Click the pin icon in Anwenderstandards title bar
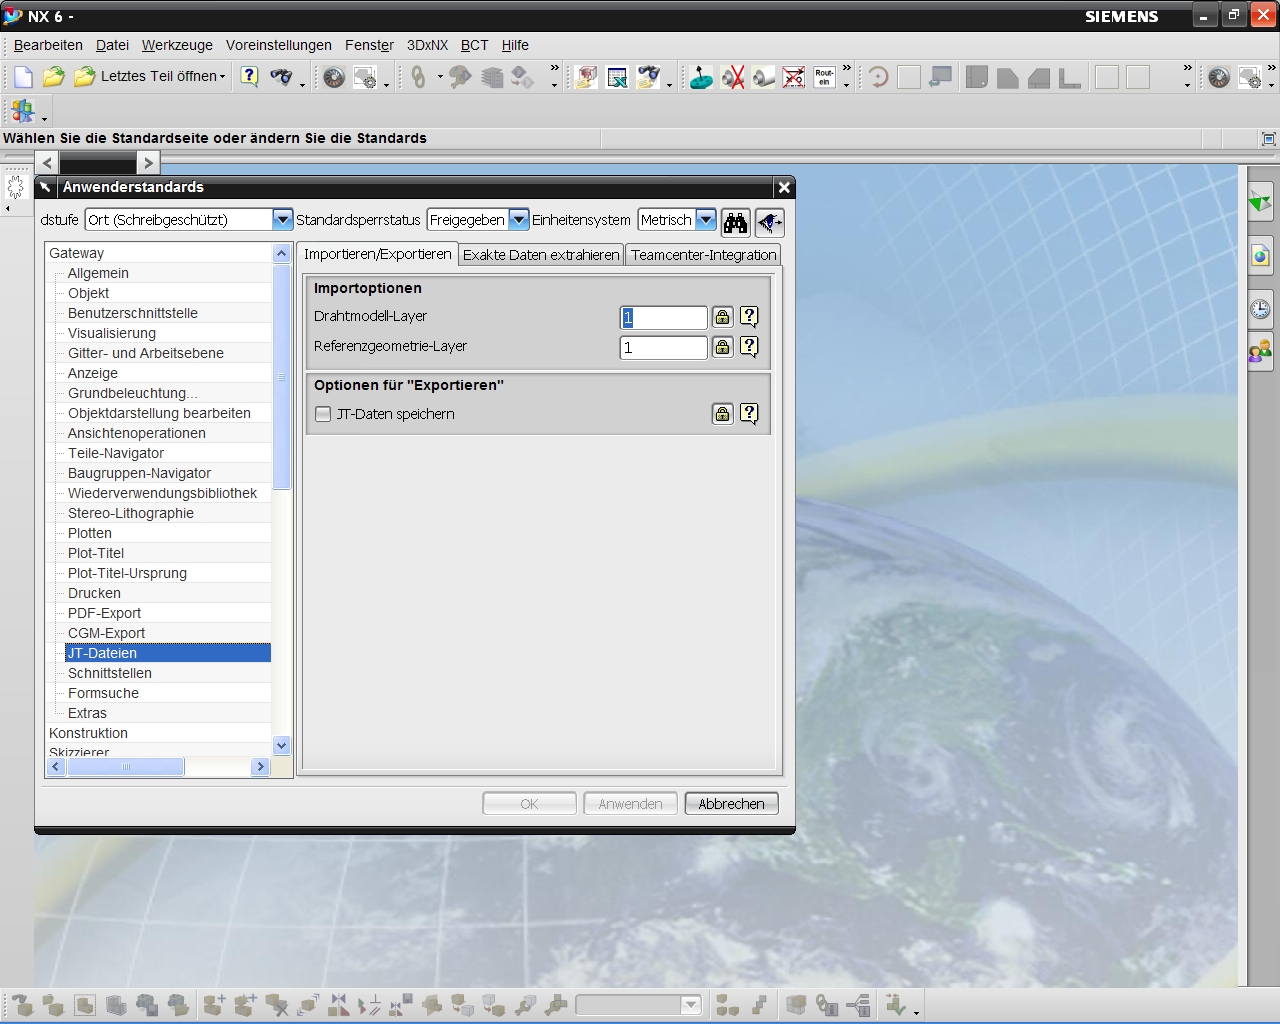The width and height of the screenshot is (1280, 1024). pyautogui.click(x=46, y=187)
